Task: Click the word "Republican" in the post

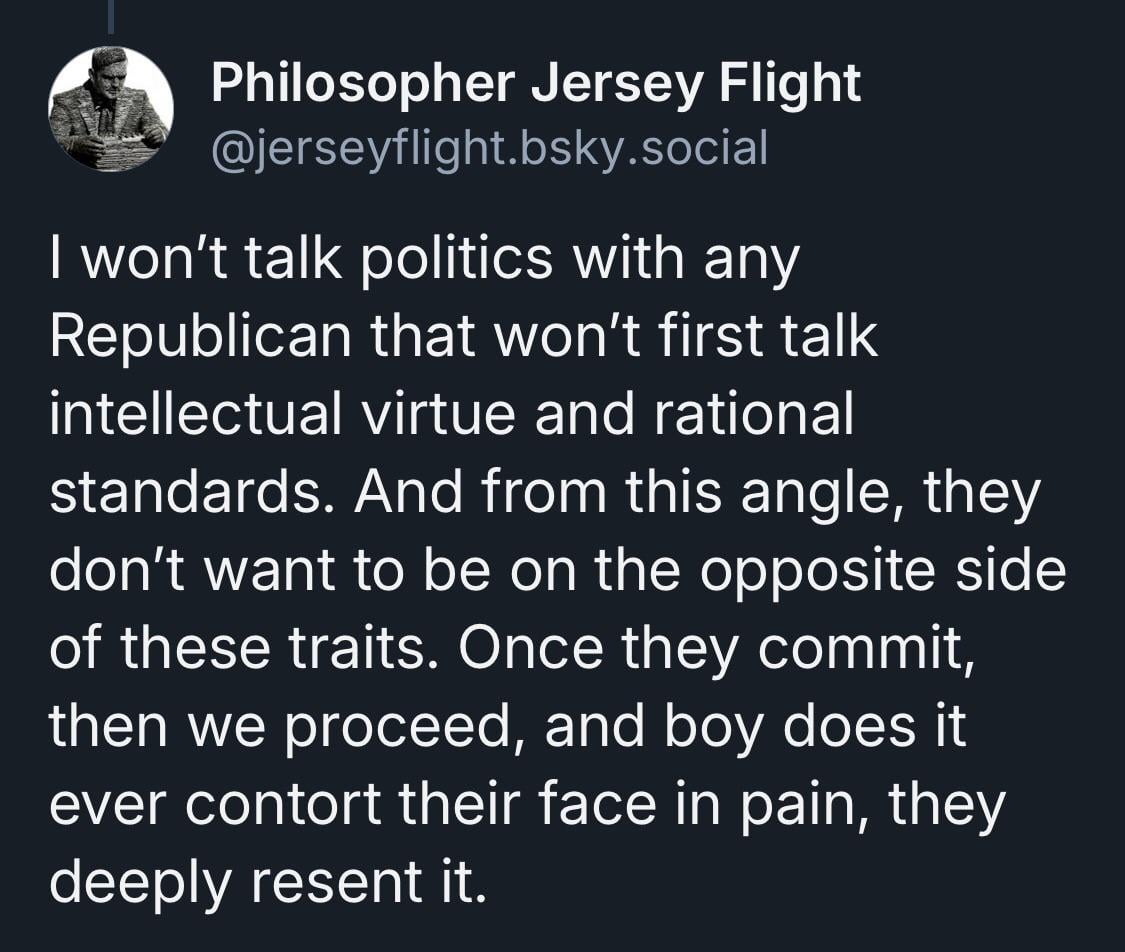Action: [x=200, y=339]
